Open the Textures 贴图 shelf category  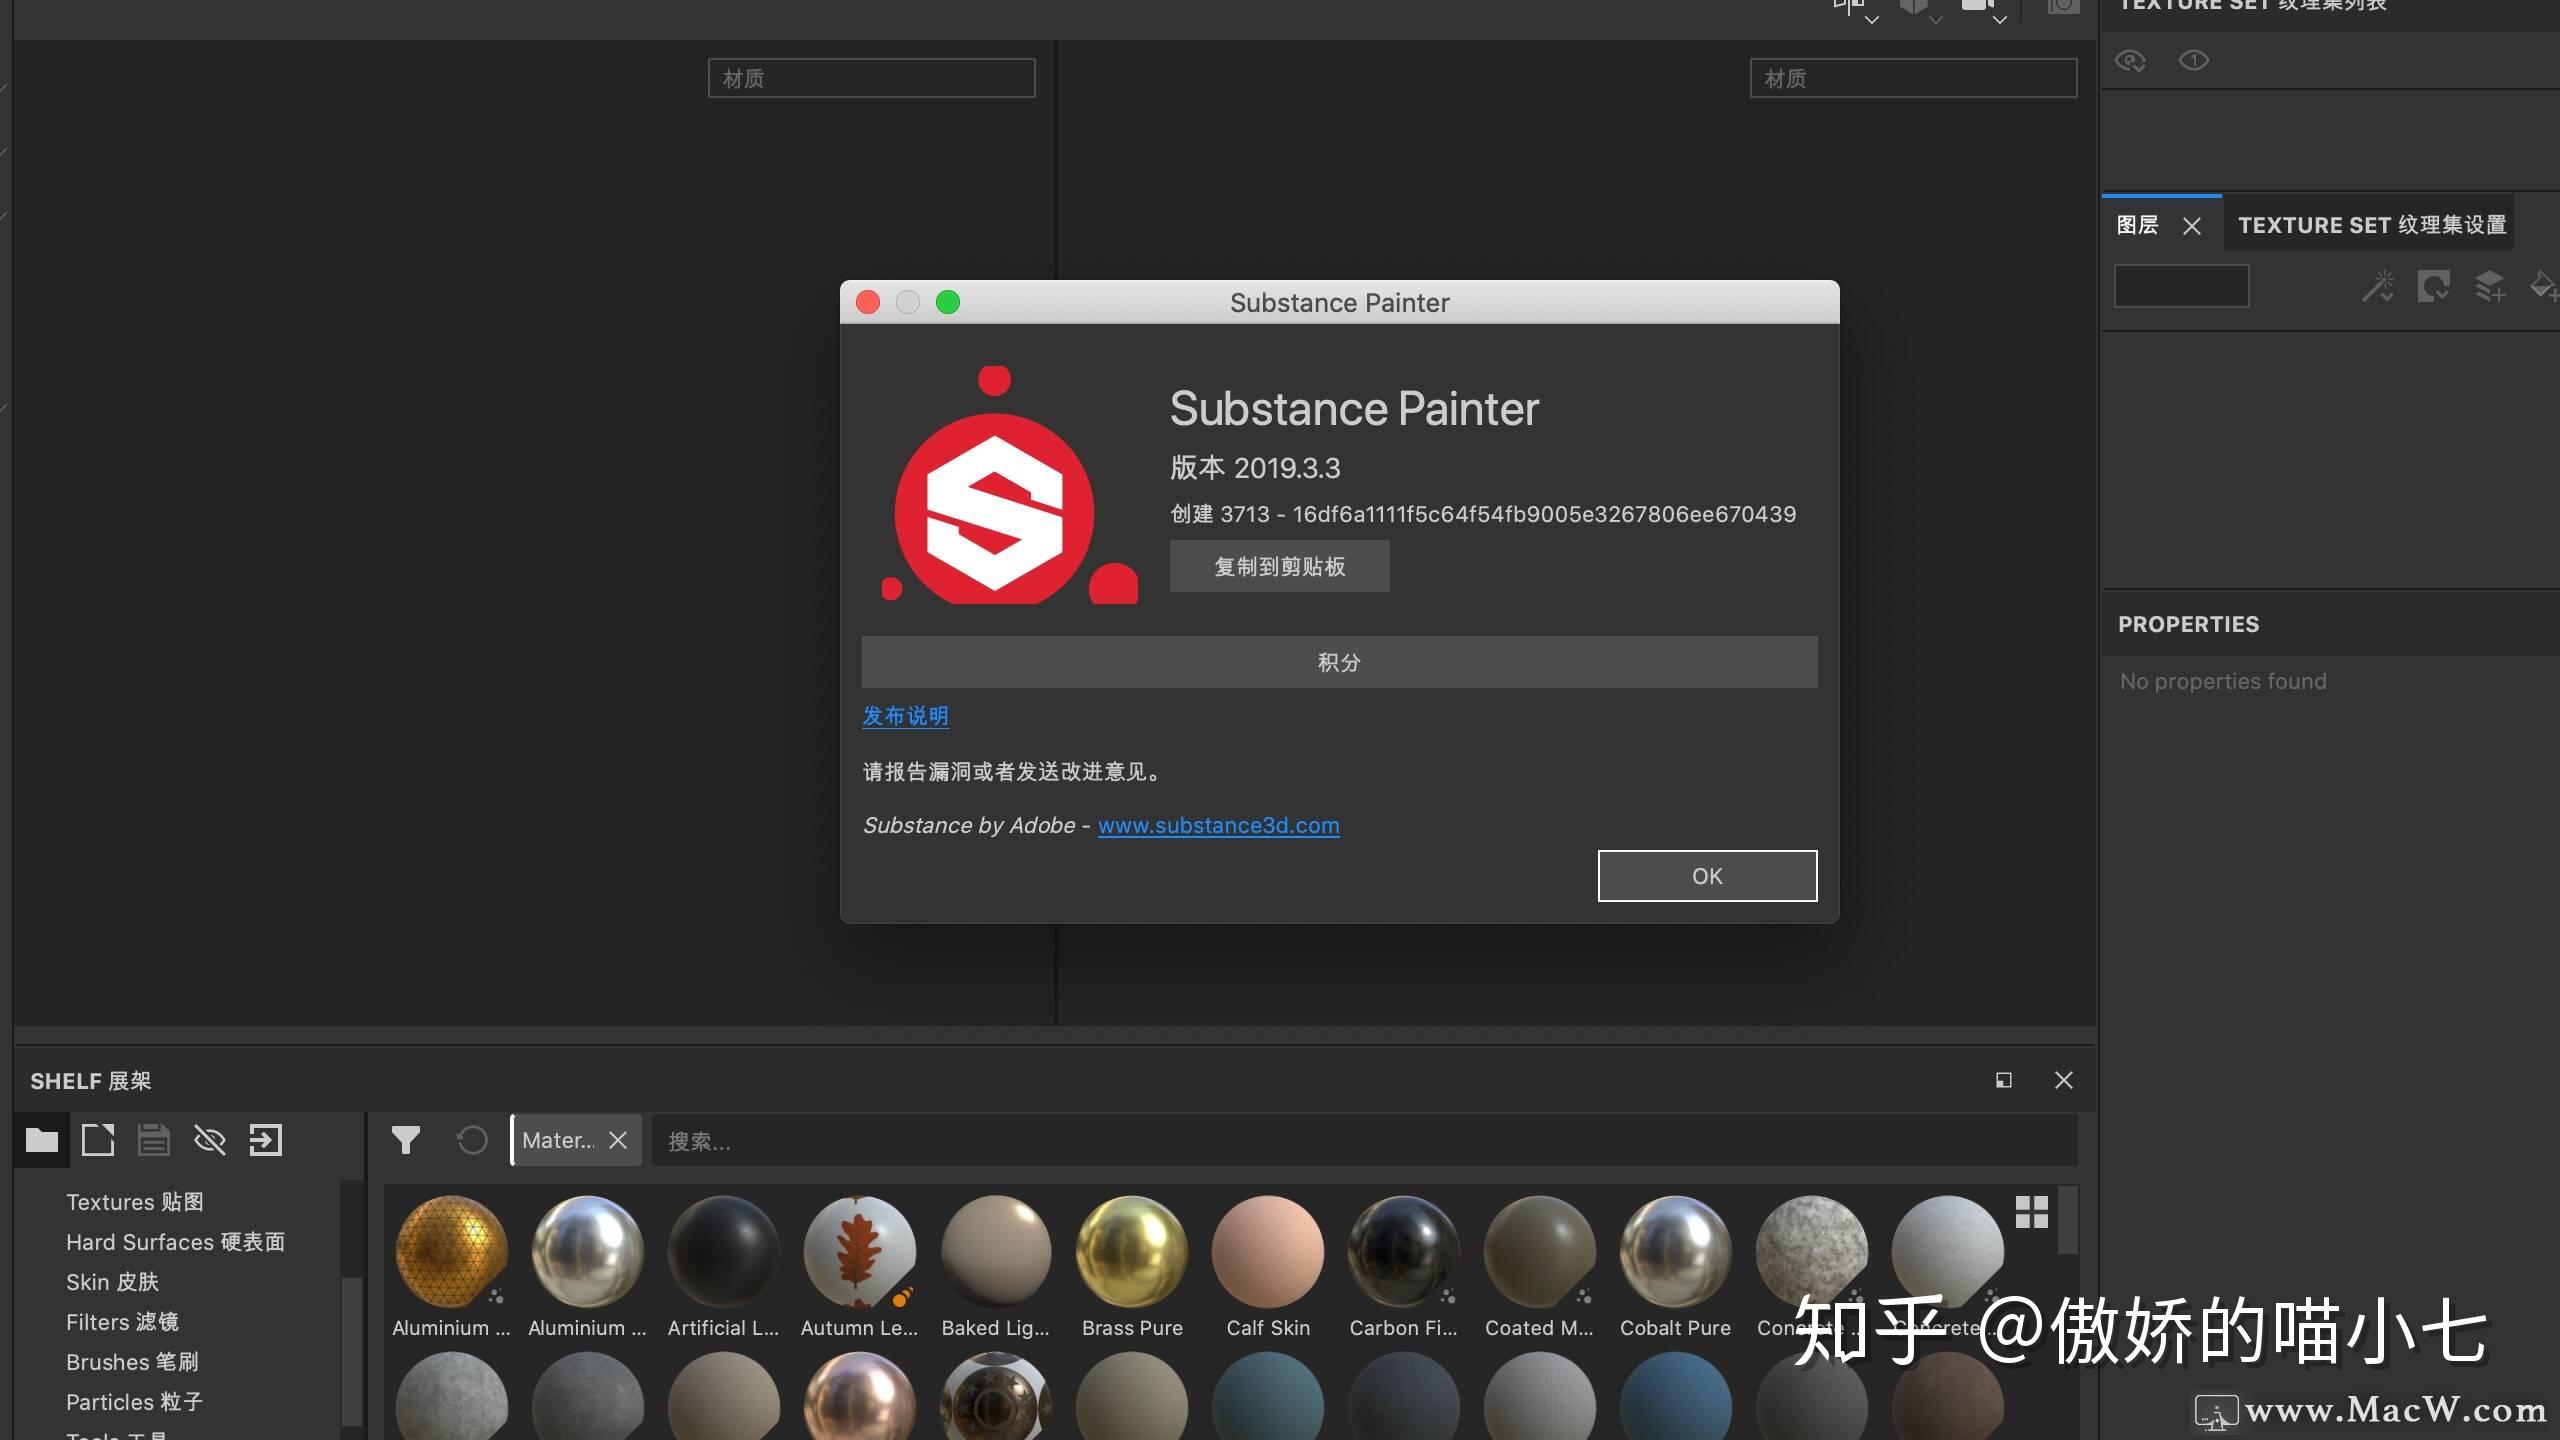[x=135, y=1202]
